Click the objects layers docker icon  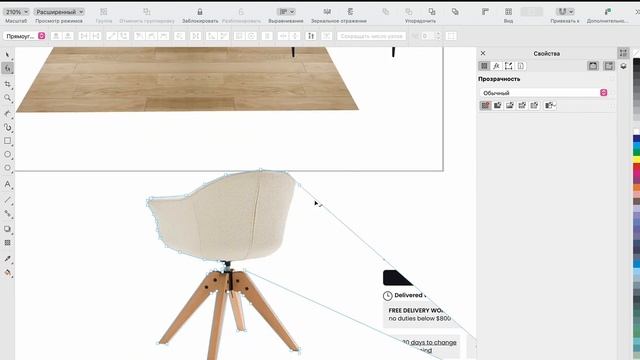tap(623, 66)
